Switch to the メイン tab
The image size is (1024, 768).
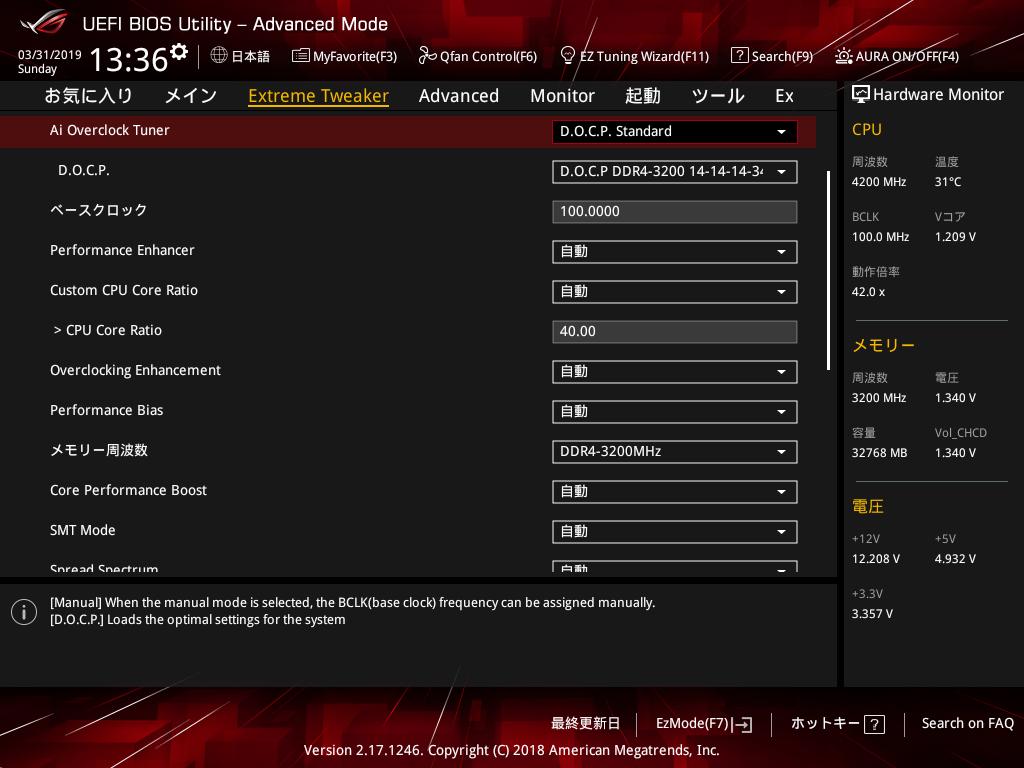[x=191, y=96]
